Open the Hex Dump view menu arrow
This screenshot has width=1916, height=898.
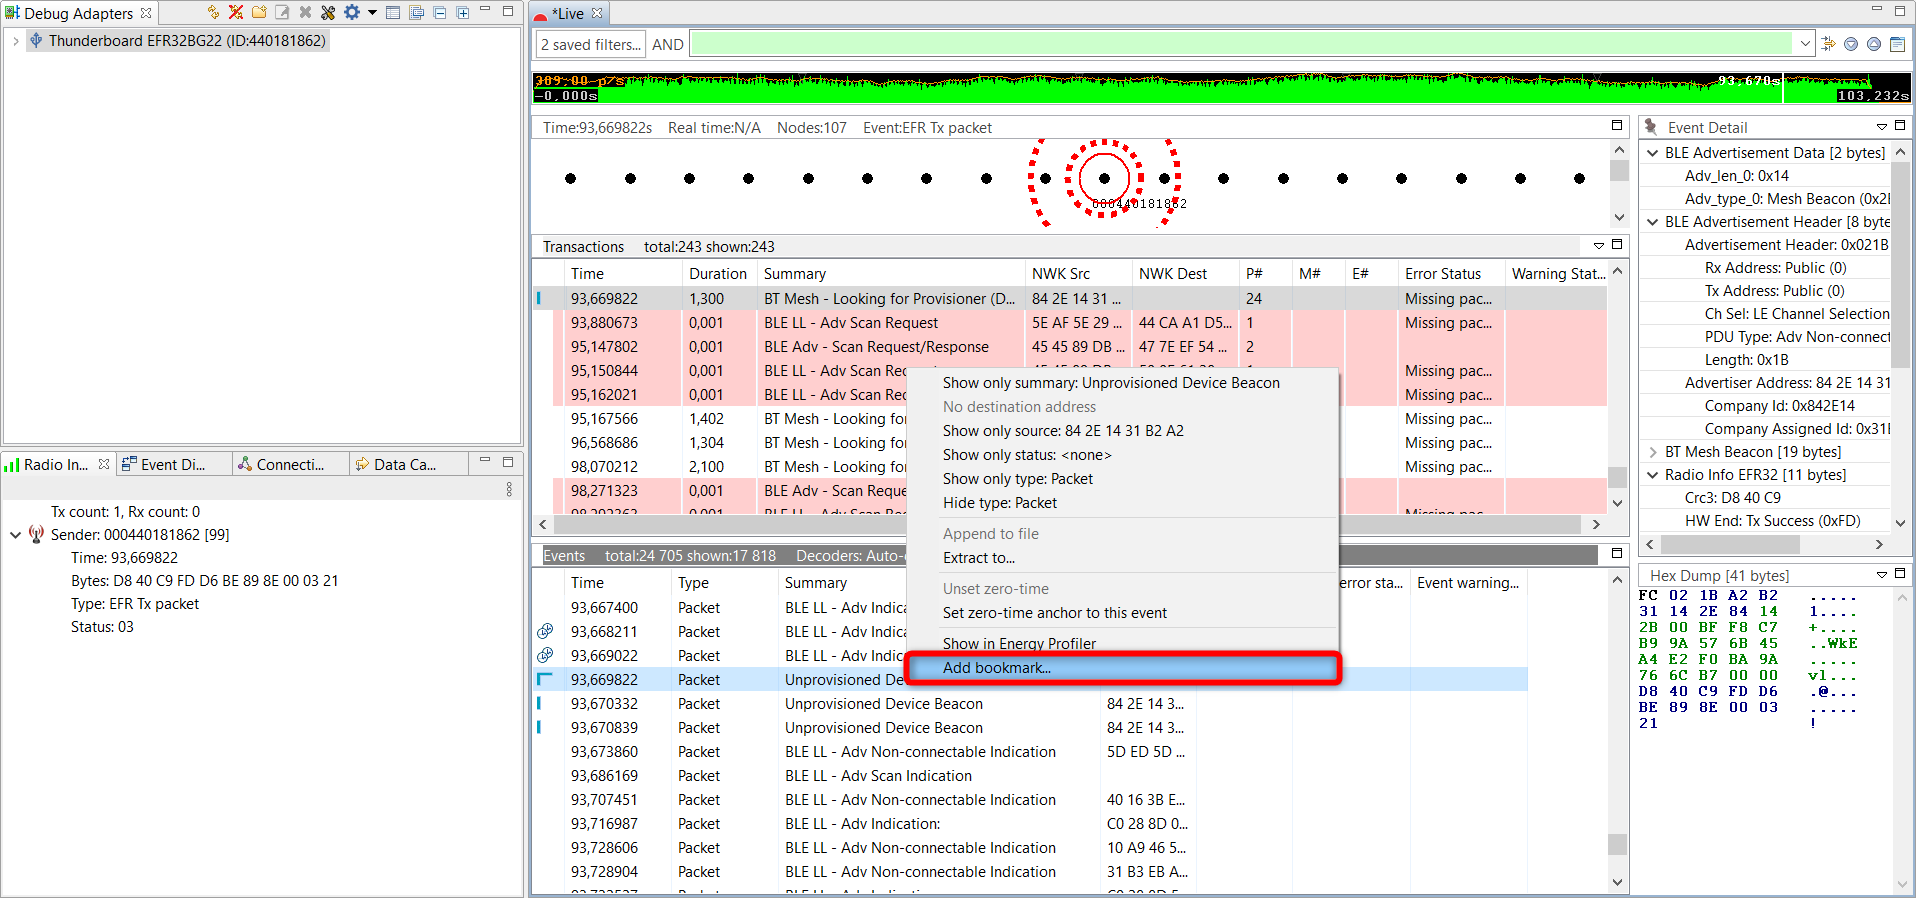(1882, 575)
